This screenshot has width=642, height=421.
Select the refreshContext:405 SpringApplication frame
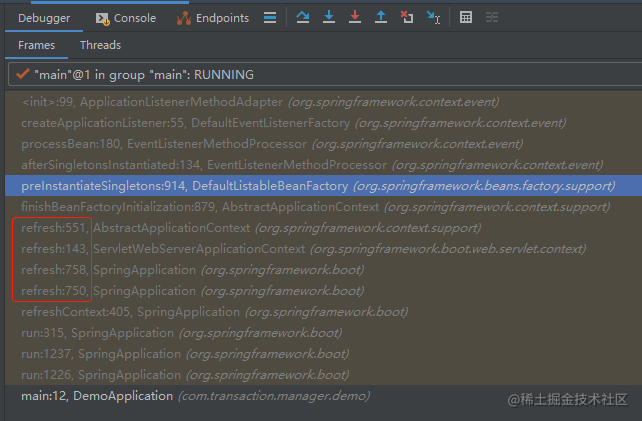[323, 312]
